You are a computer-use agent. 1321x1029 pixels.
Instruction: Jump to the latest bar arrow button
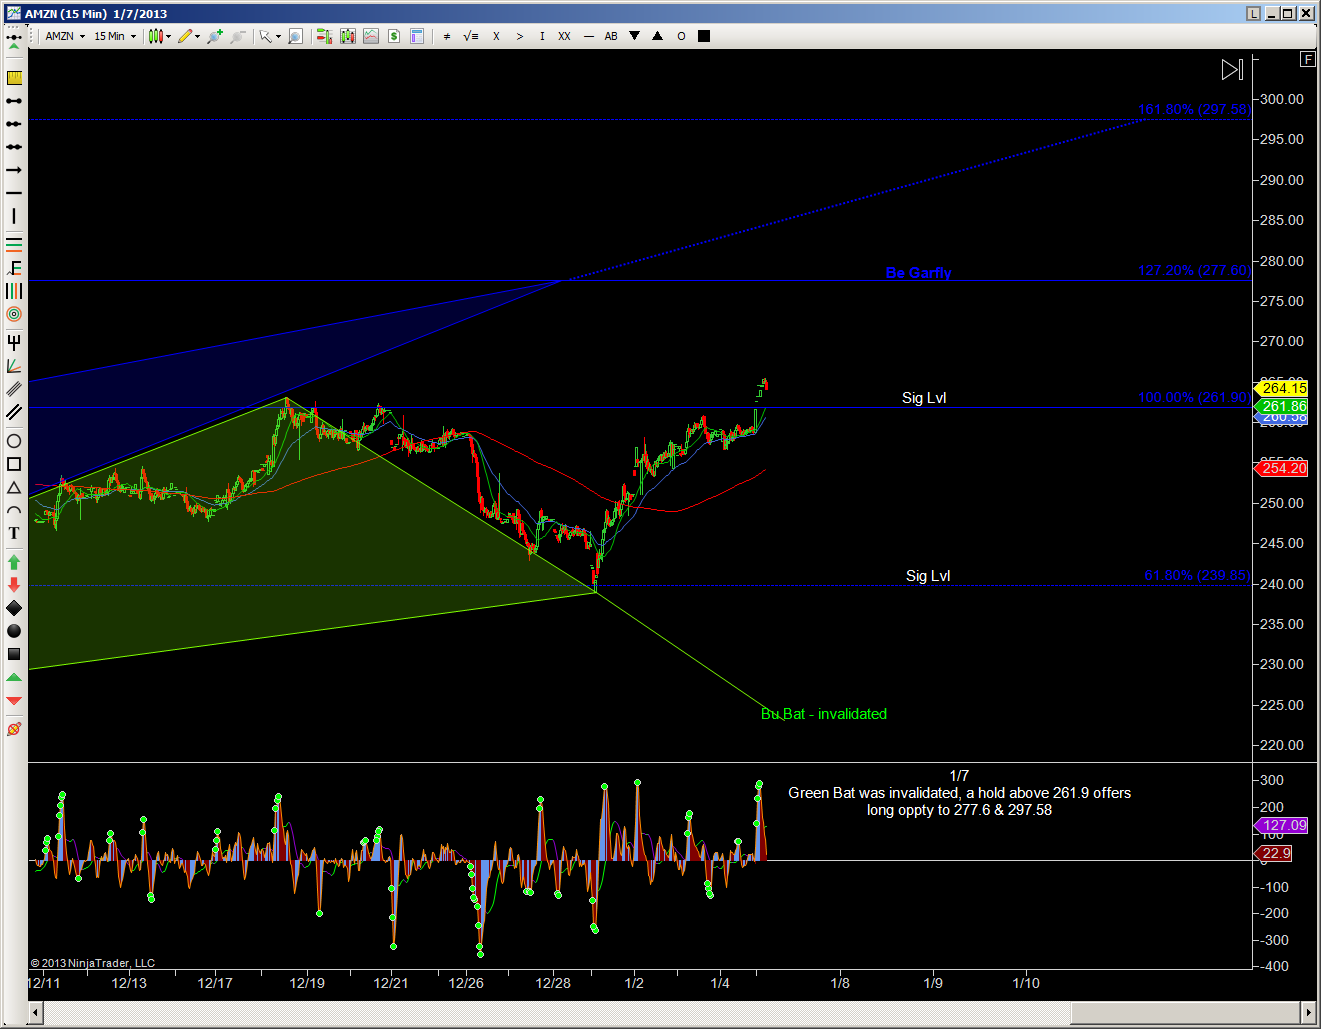click(1232, 69)
